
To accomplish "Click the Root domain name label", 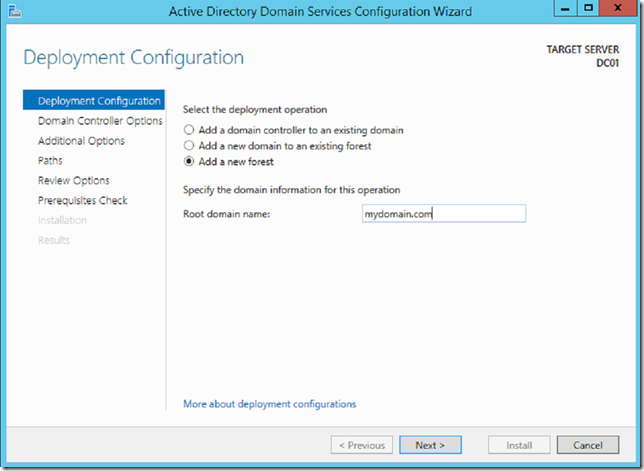I will tap(226, 214).
